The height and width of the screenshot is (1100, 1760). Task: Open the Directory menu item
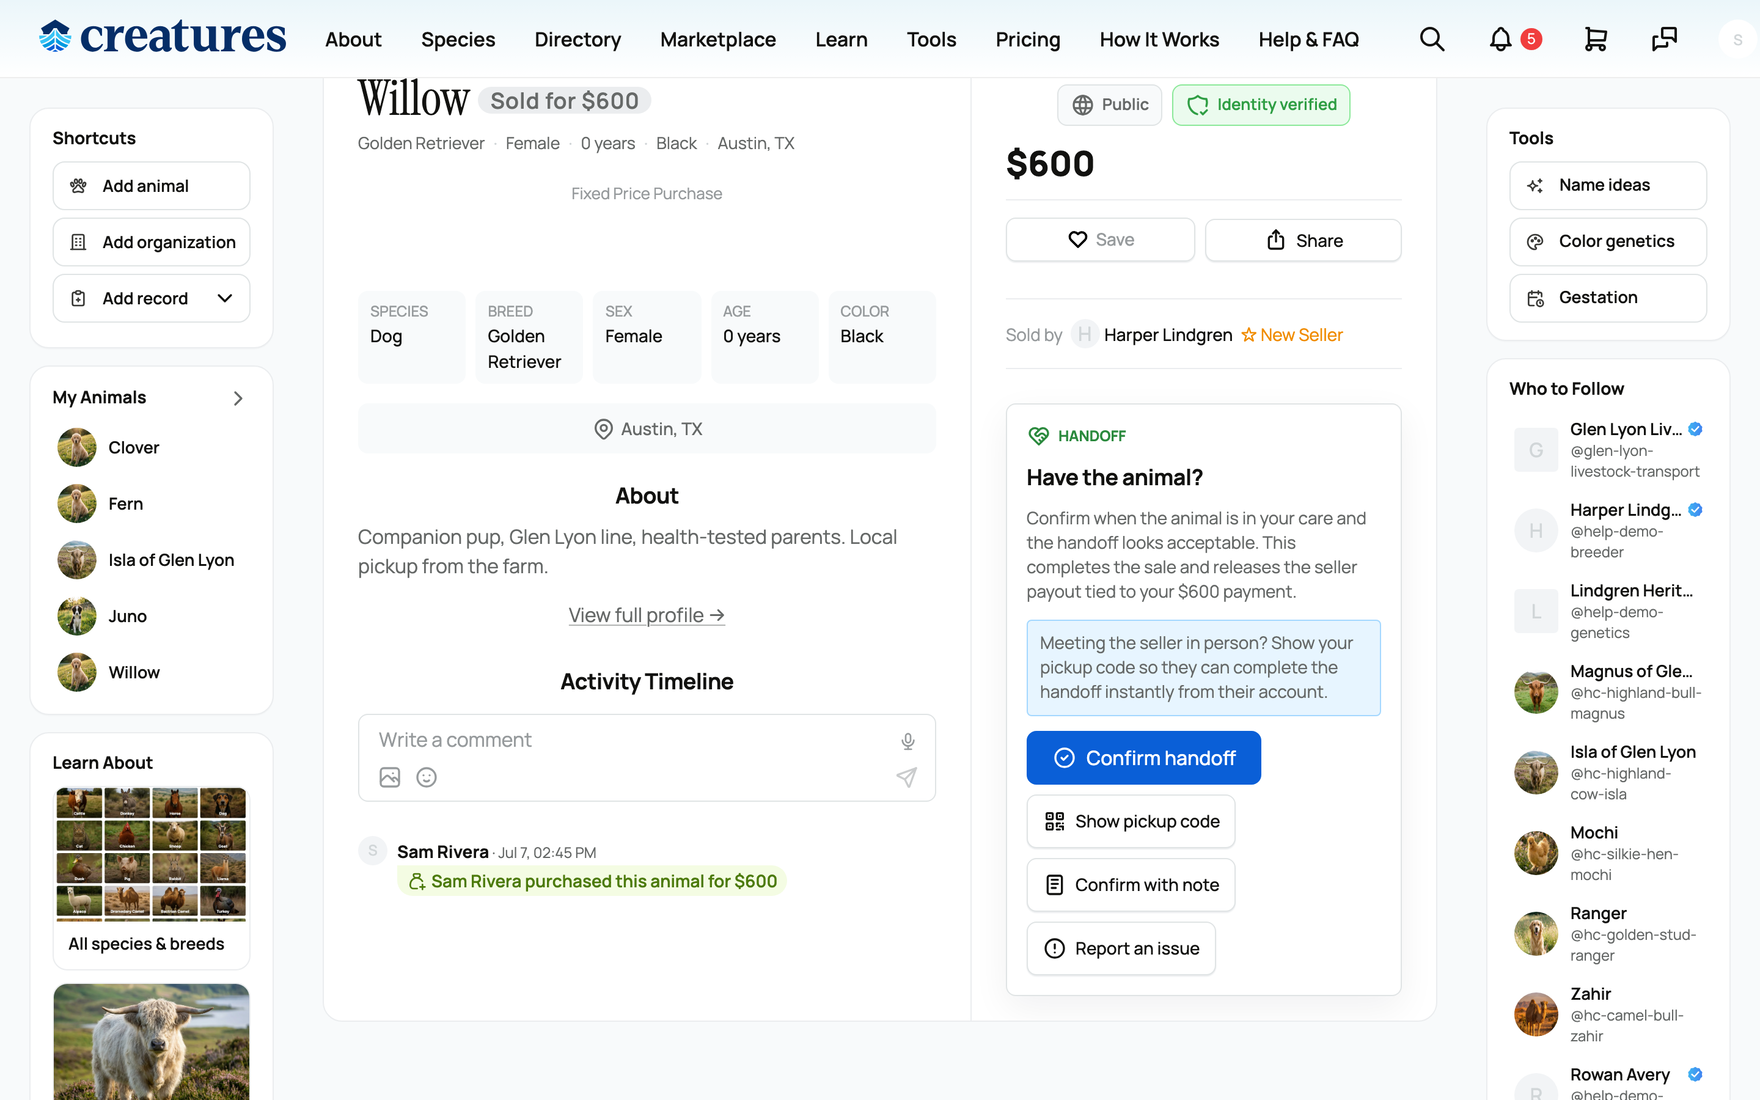(x=578, y=39)
